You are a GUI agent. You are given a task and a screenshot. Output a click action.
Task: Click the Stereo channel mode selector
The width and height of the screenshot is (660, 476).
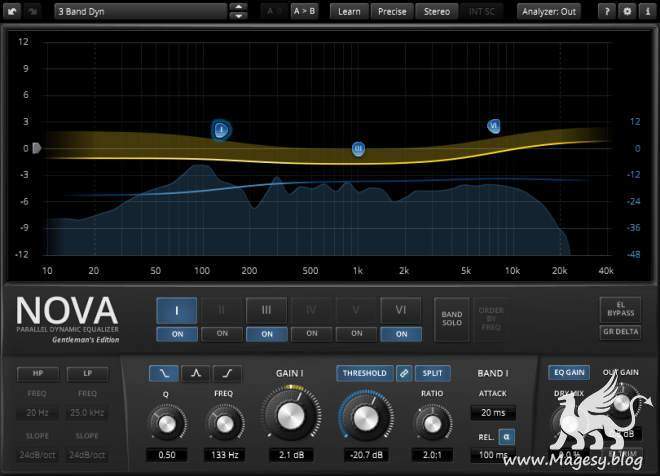point(436,12)
